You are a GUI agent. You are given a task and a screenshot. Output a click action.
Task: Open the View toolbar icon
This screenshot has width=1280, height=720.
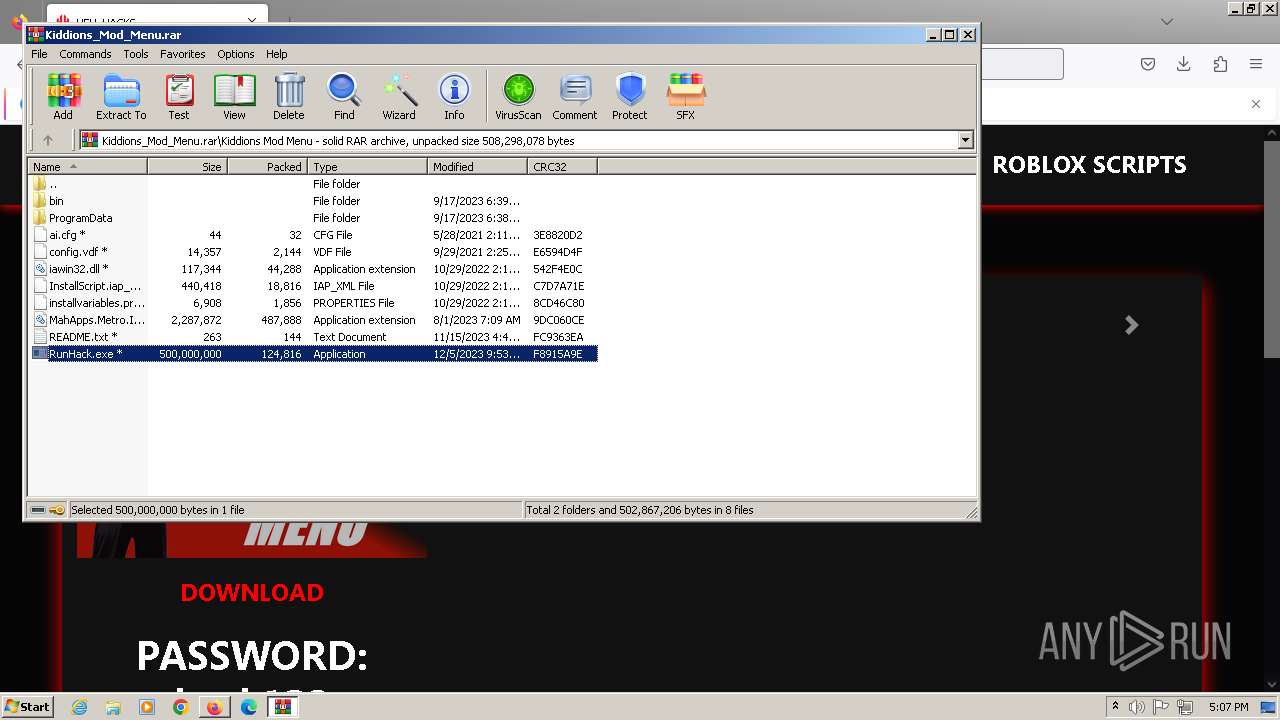234,97
